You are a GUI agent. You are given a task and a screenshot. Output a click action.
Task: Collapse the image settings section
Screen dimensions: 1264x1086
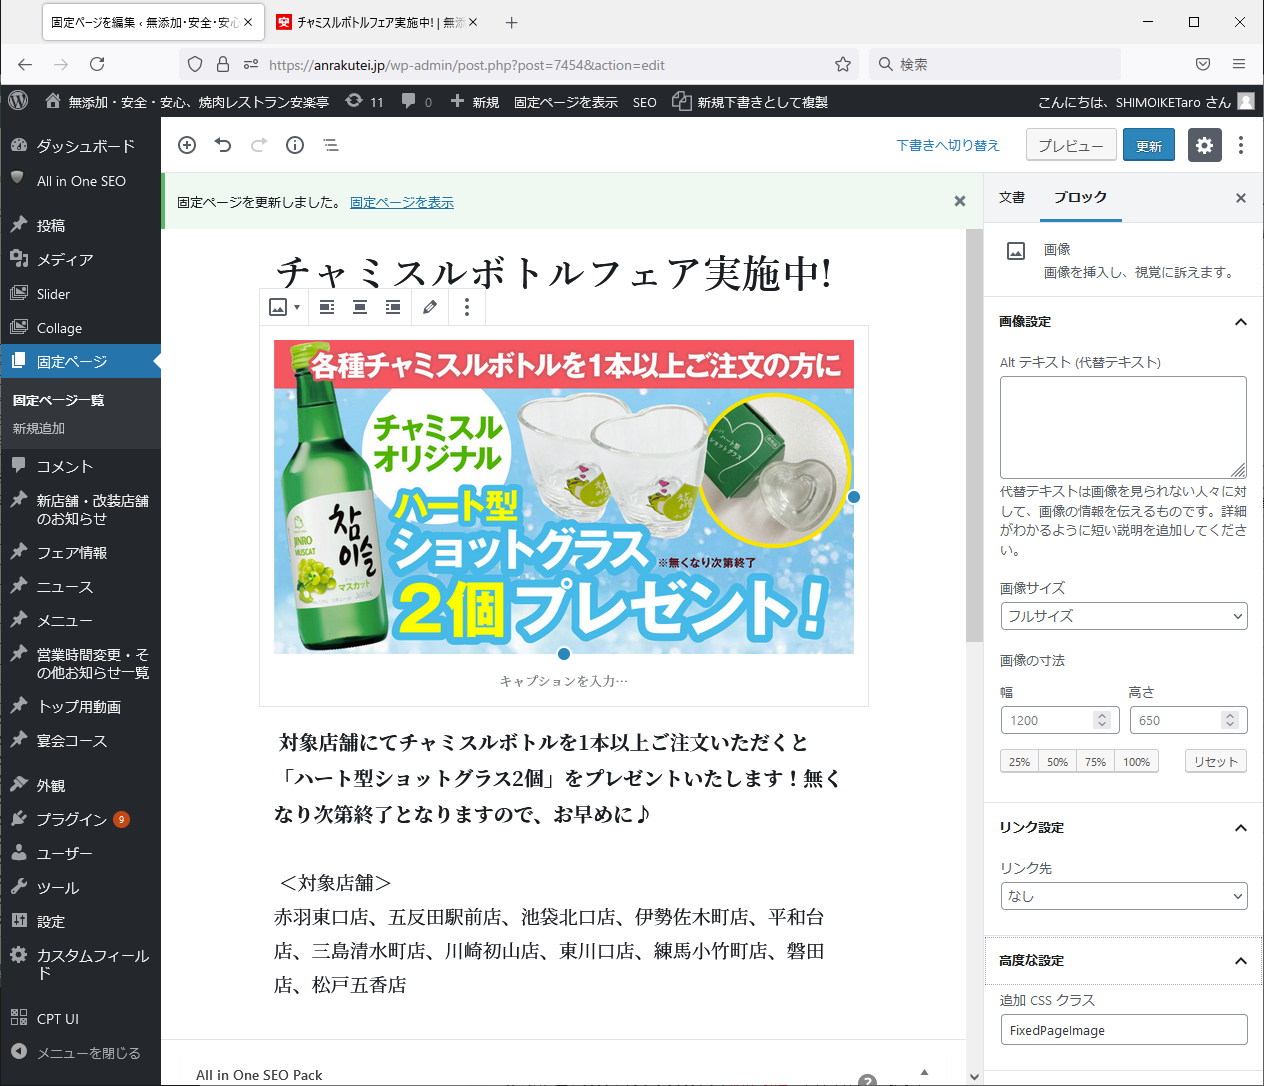coord(1241,322)
